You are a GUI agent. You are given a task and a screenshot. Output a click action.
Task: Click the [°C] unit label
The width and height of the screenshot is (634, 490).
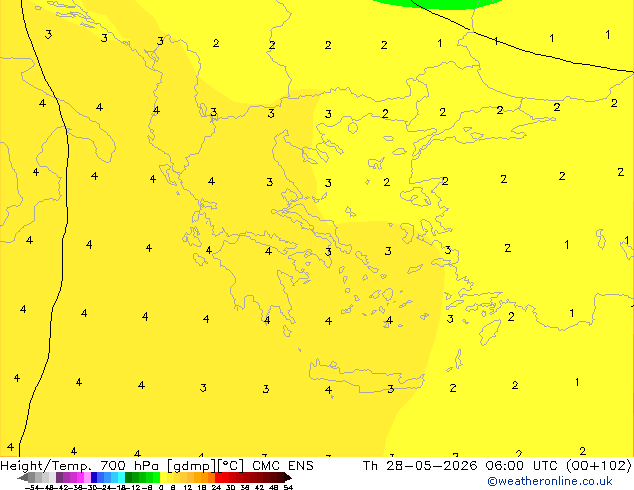click(231, 466)
